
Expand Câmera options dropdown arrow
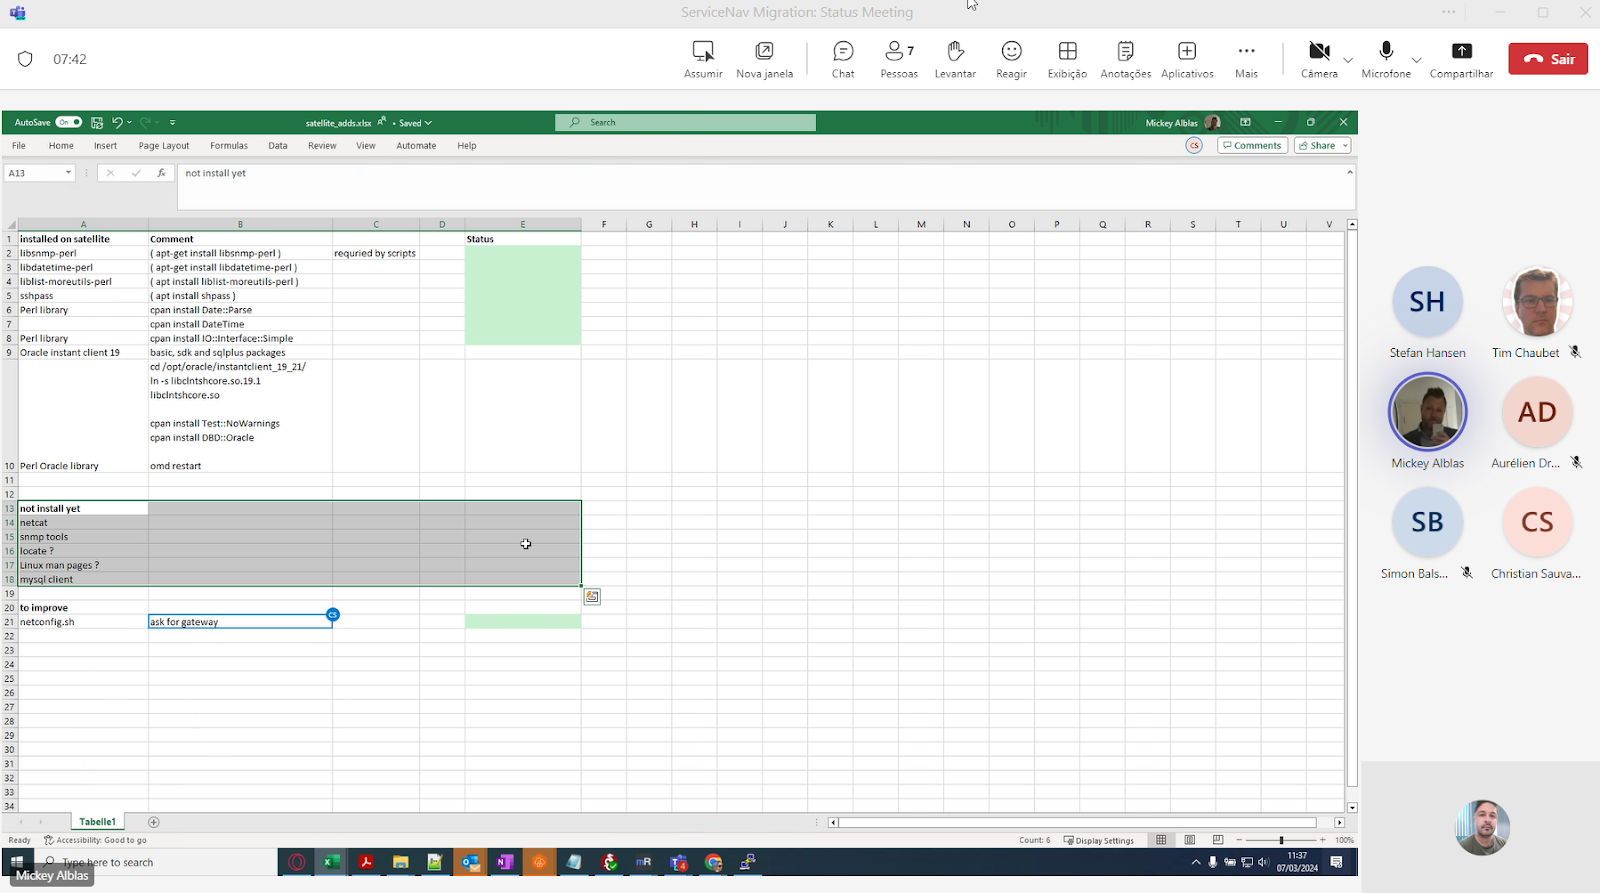click(1348, 60)
